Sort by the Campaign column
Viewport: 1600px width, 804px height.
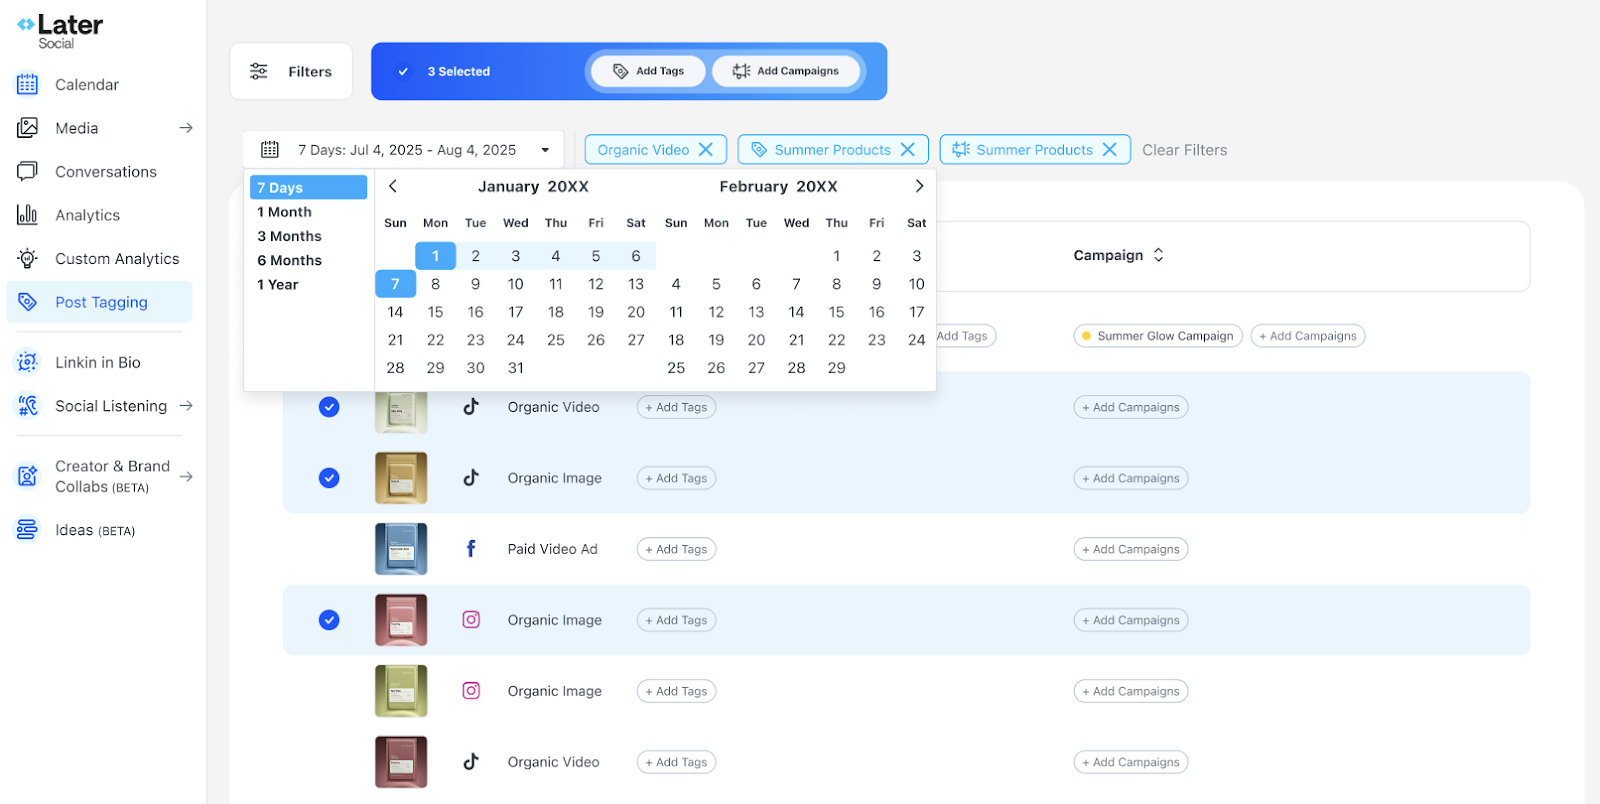tap(1158, 255)
